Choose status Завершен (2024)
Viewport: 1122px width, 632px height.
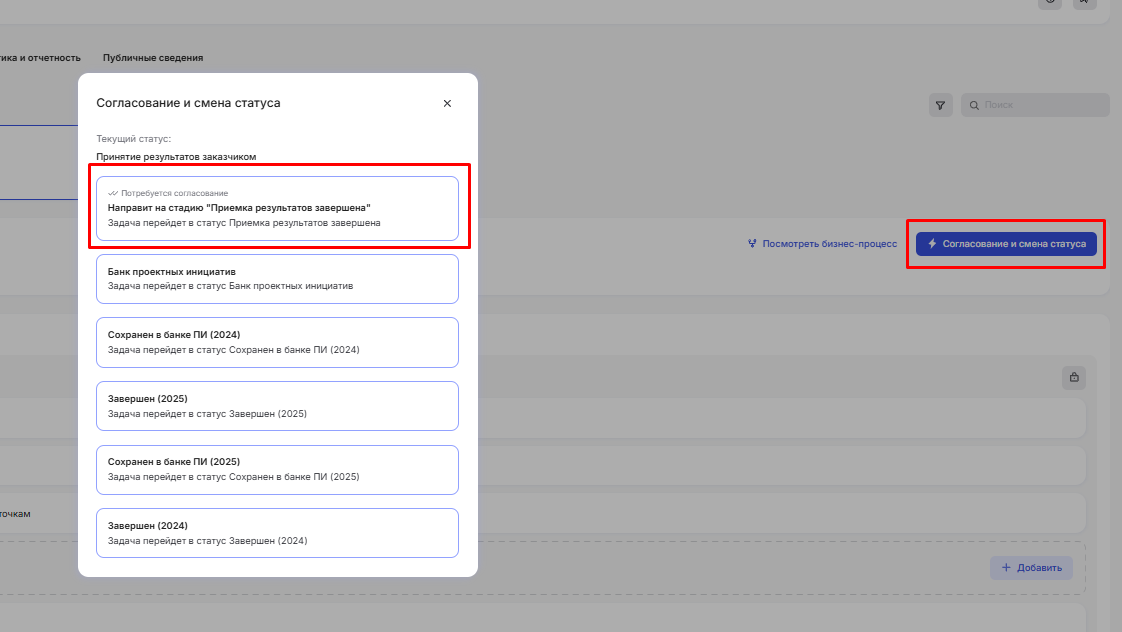click(x=277, y=533)
